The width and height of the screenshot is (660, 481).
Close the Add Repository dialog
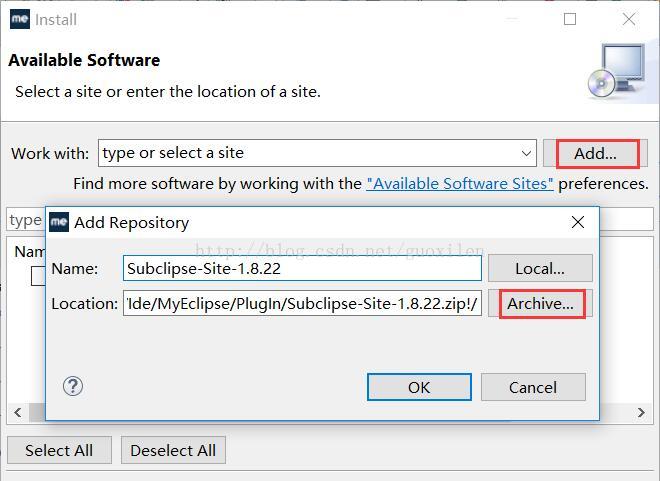578,222
